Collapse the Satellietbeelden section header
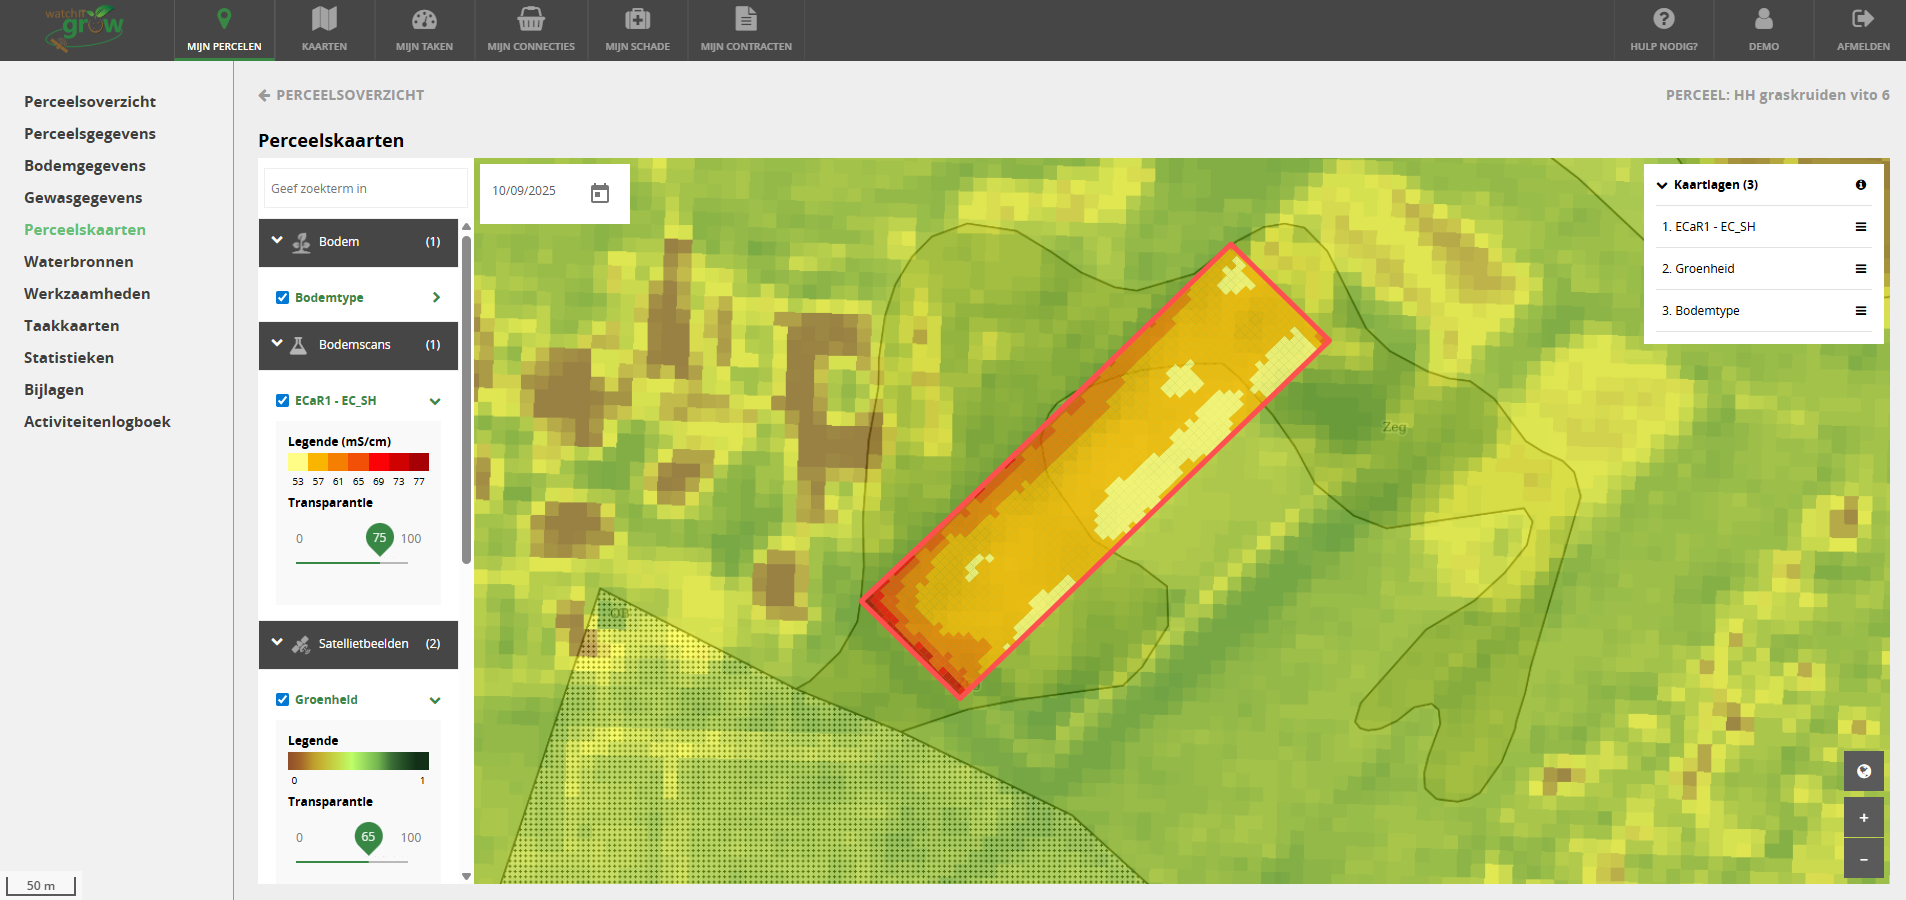1906x900 pixels. coord(277,643)
